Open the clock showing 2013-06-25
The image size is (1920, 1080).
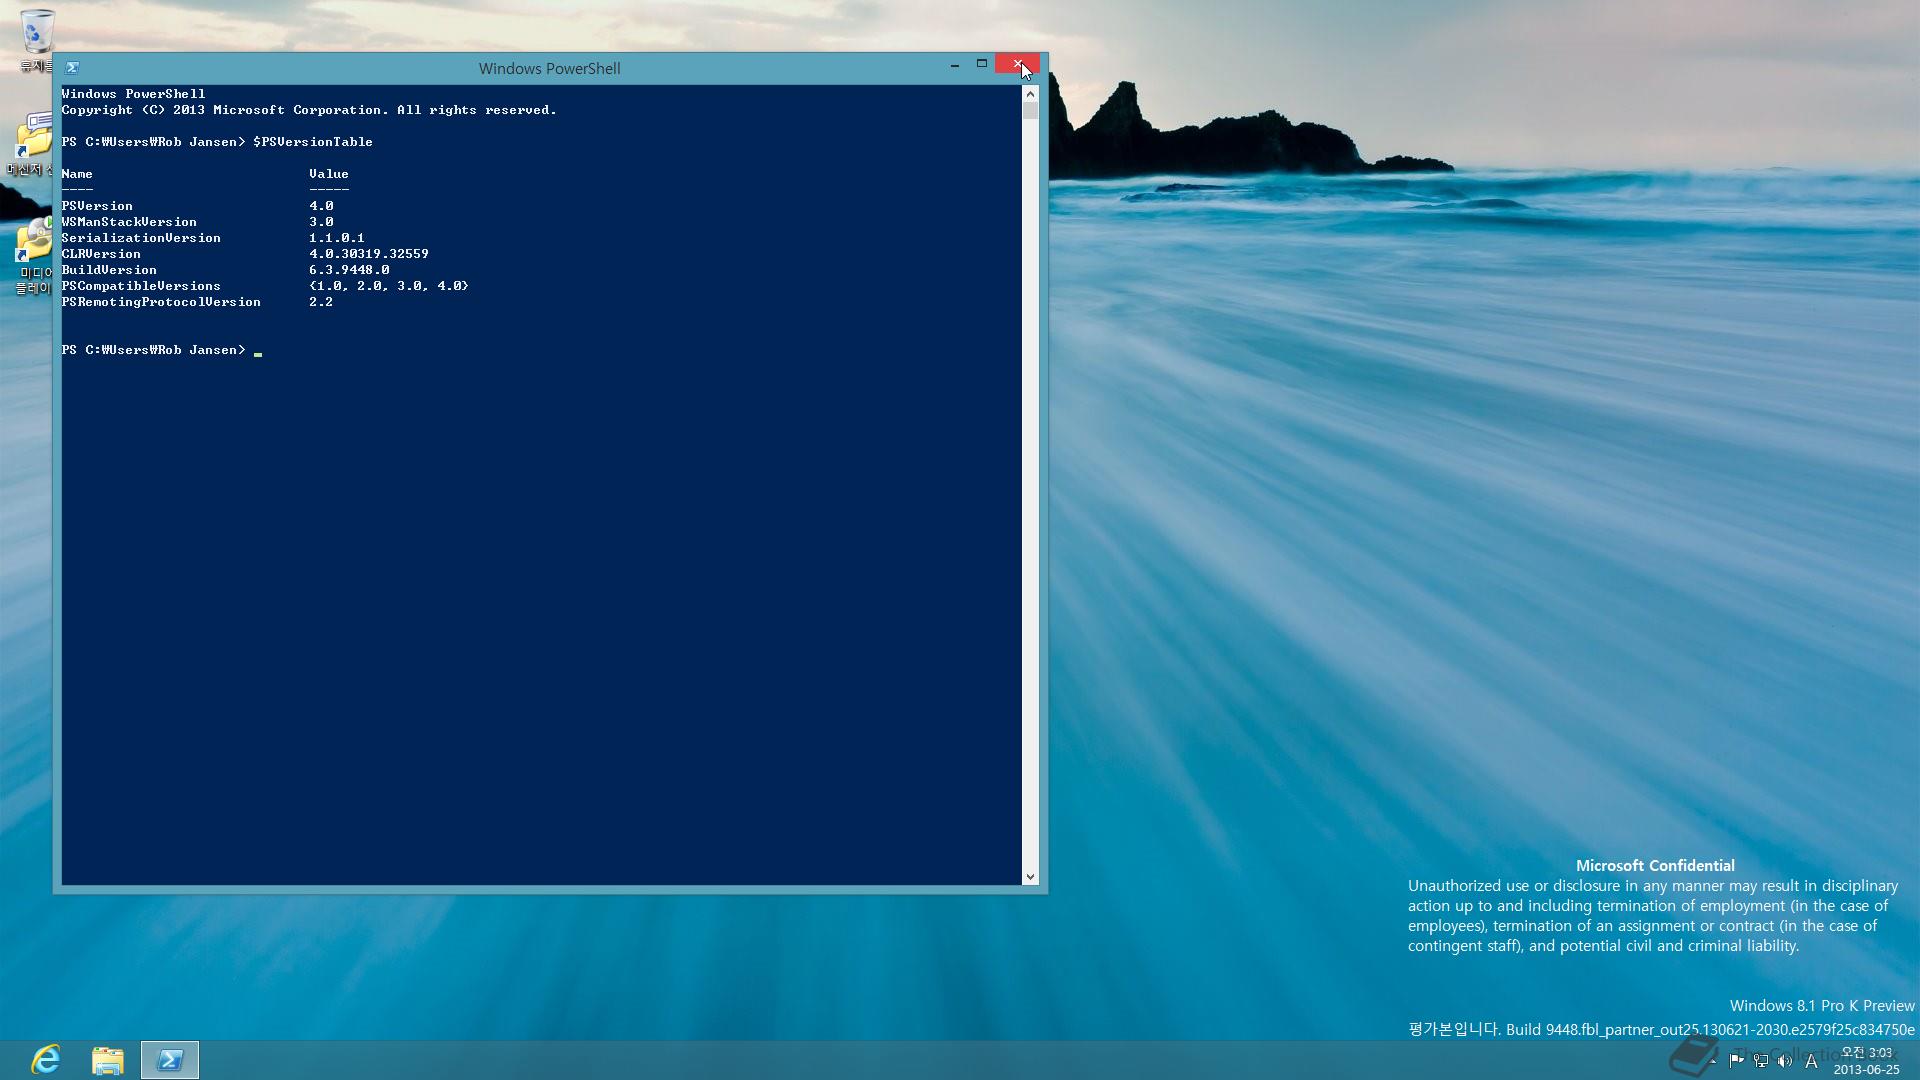point(1866,1061)
